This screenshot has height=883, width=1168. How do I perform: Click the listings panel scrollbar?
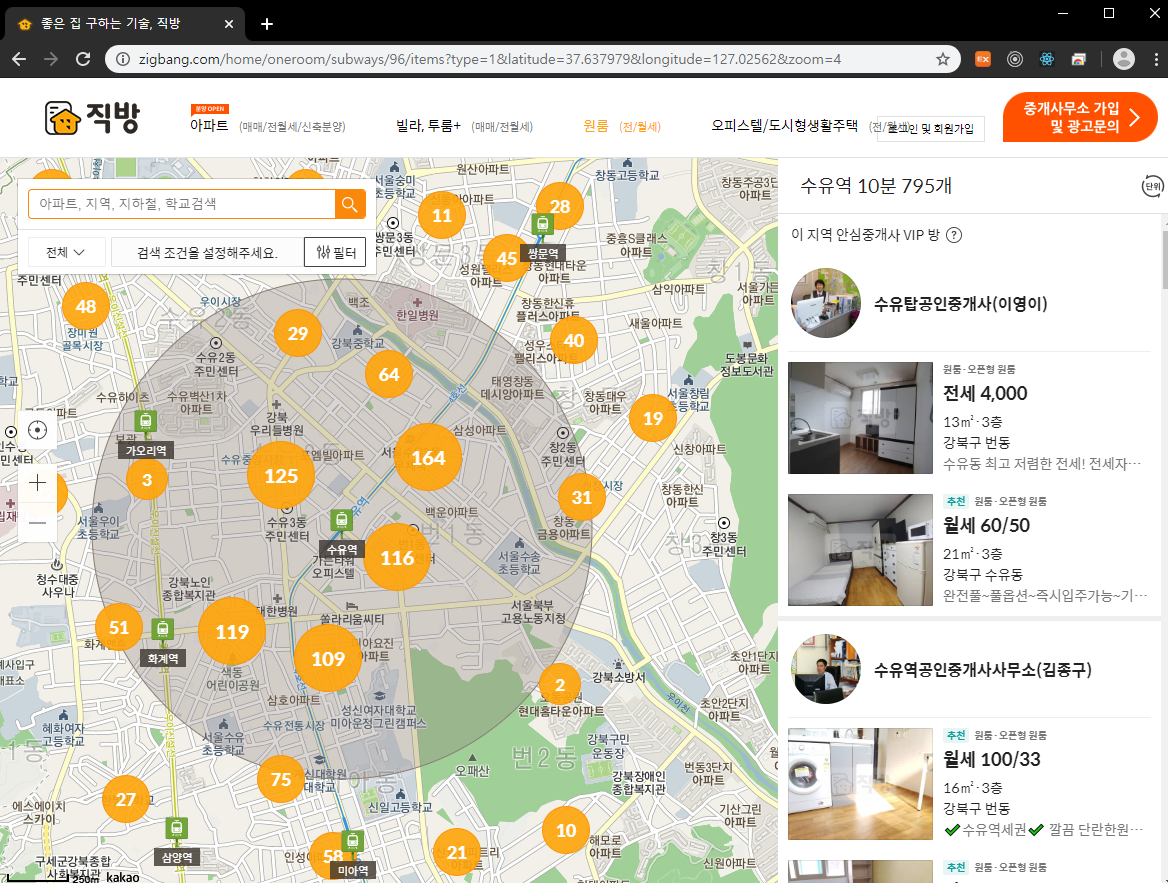point(1164,259)
